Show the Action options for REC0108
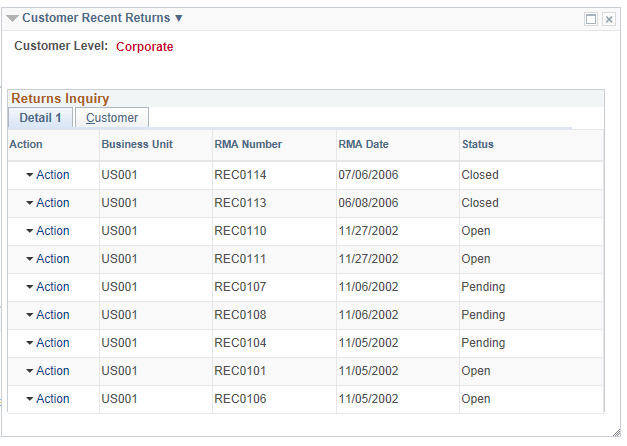 click(x=48, y=315)
